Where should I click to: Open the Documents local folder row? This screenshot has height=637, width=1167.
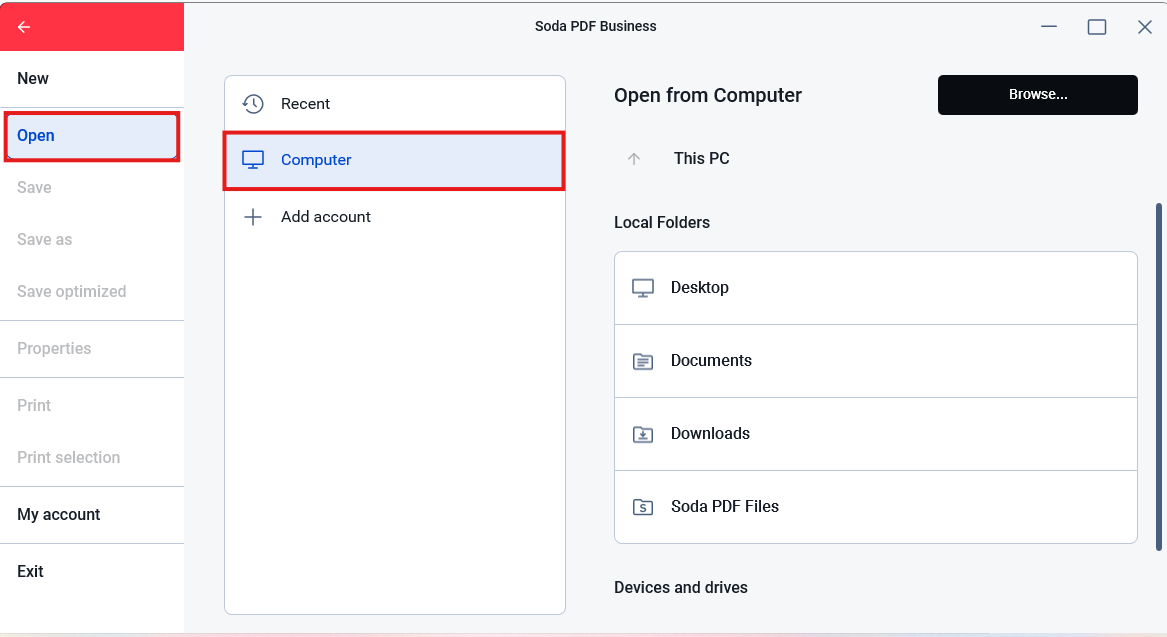[875, 361]
